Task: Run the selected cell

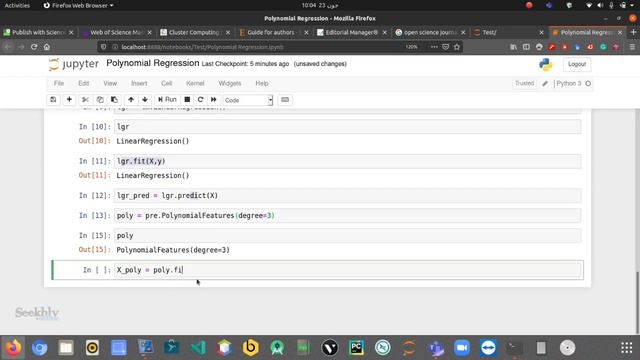Action: point(167,100)
